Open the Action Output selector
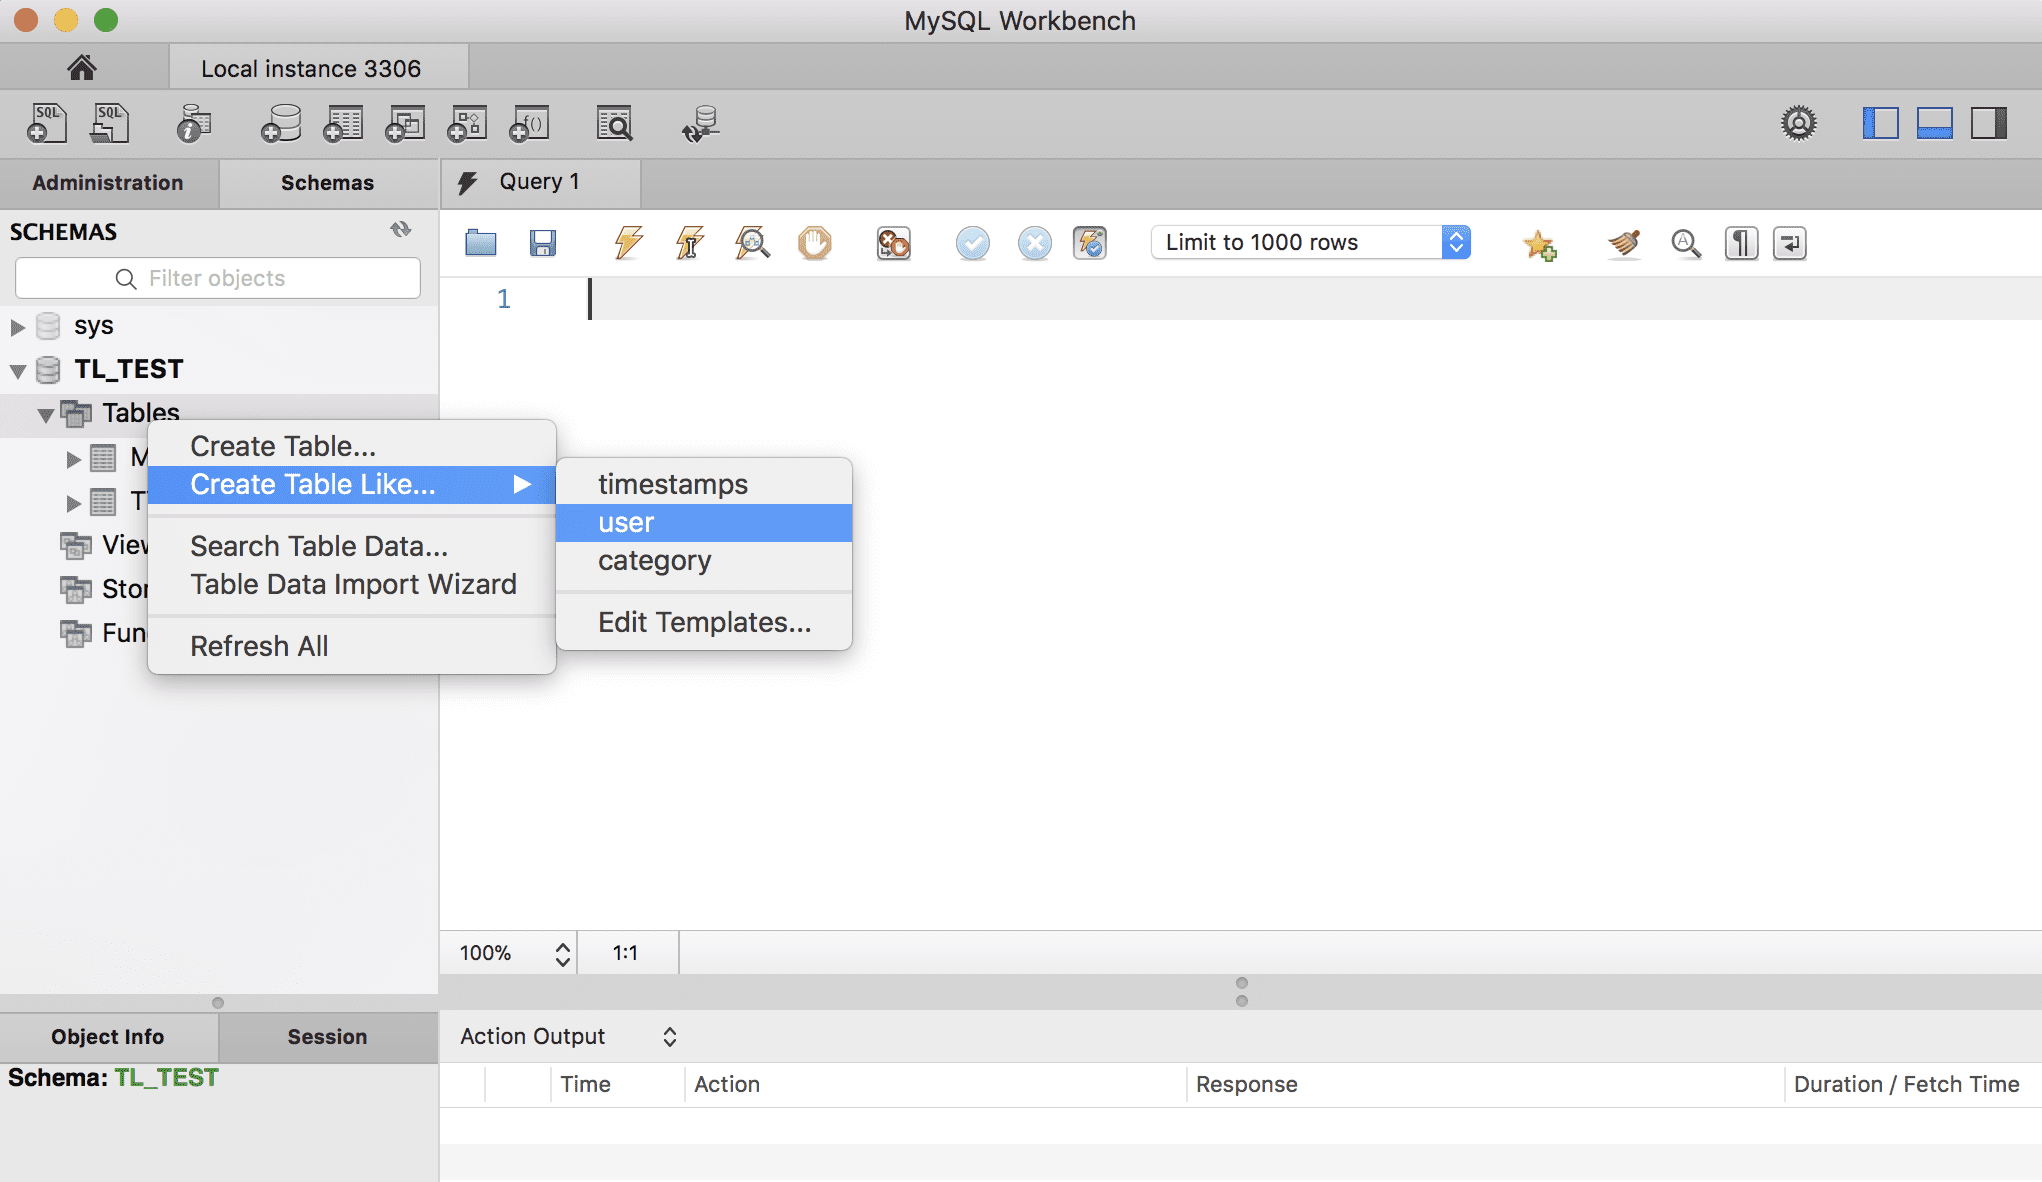This screenshot has height=1182, width=2042. [x=568, y=1036]
